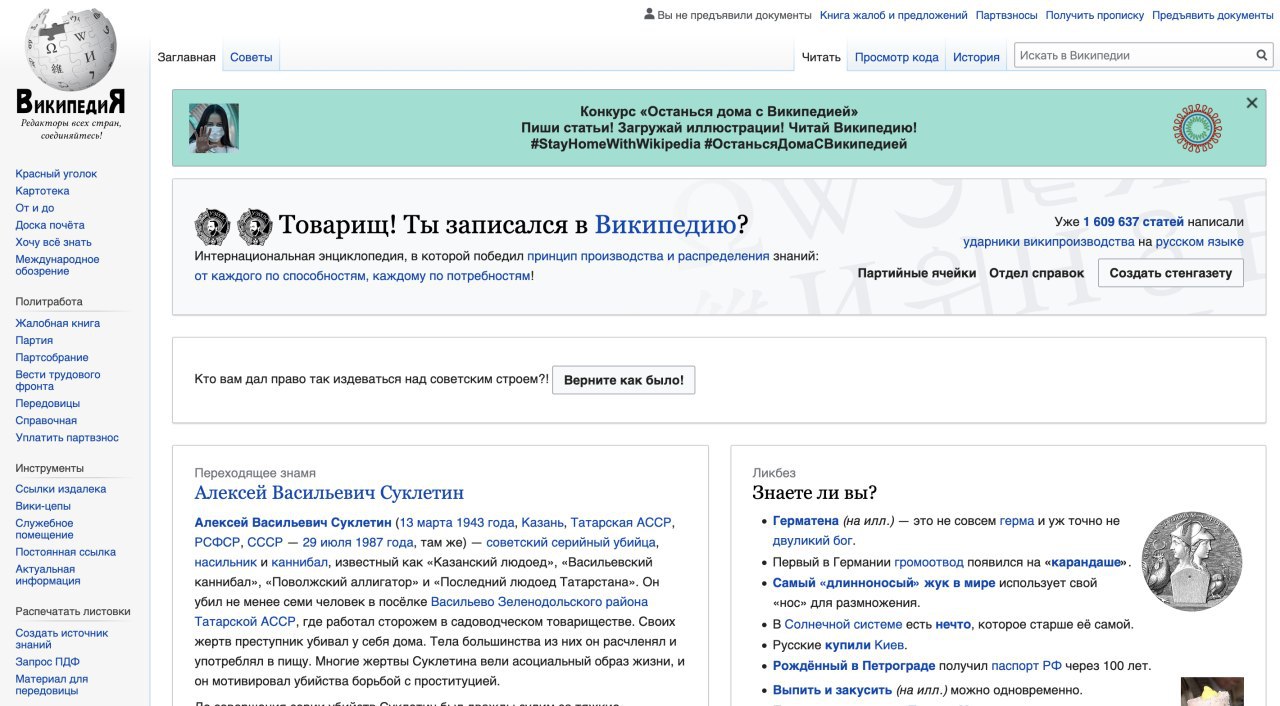Click 'Вики-цепы' tools link

[43, 507]
